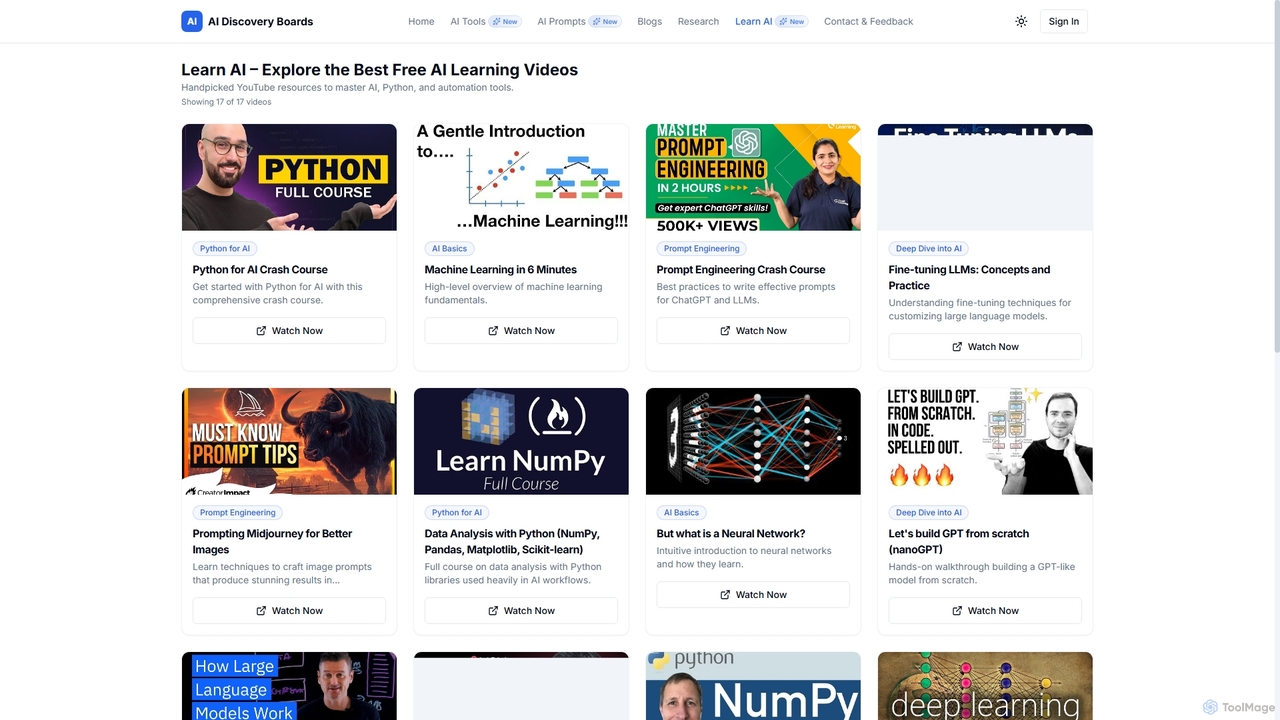This screenshot has width=1280, height=720.
Task: Click the AI Discovery Boards site title
Action: tap(260, 21)
